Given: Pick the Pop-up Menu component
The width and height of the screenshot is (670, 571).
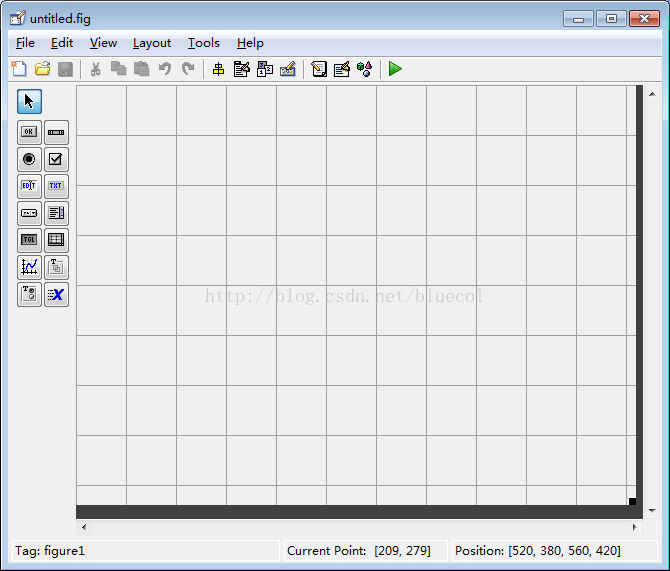Looking at the screenshot, I should pos(29,213).
